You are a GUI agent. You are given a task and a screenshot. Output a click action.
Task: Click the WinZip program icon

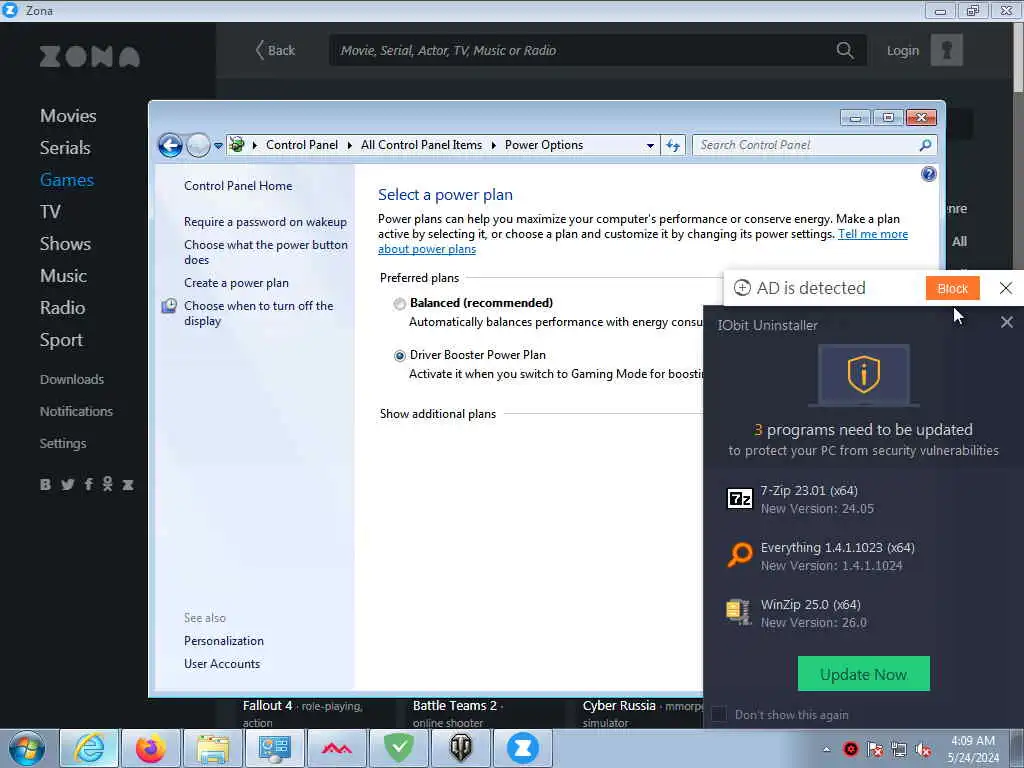[739, 612]
